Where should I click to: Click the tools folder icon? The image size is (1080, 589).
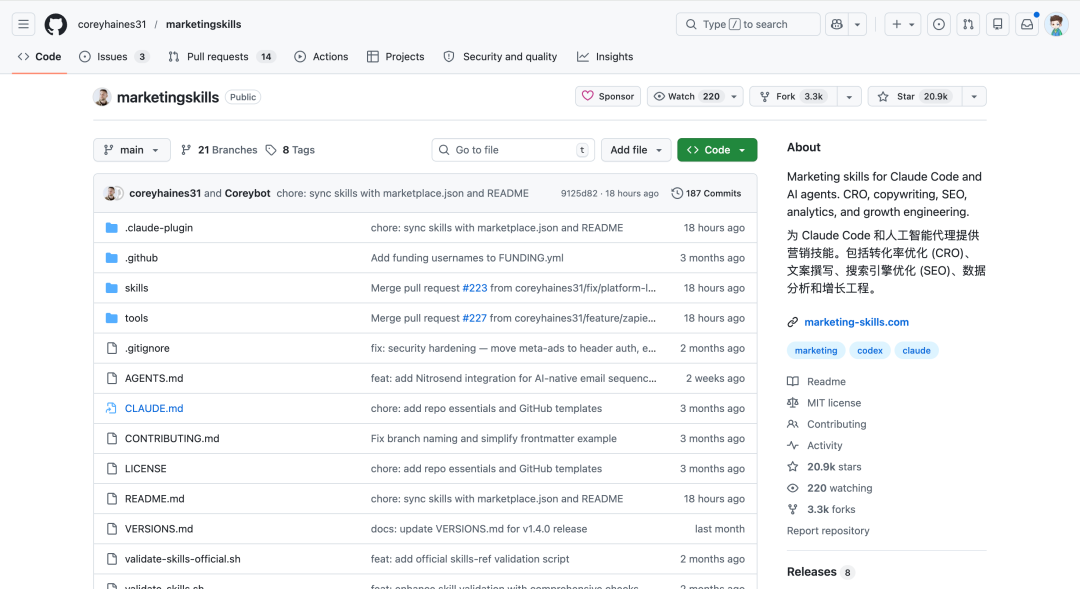click(112, 318)
